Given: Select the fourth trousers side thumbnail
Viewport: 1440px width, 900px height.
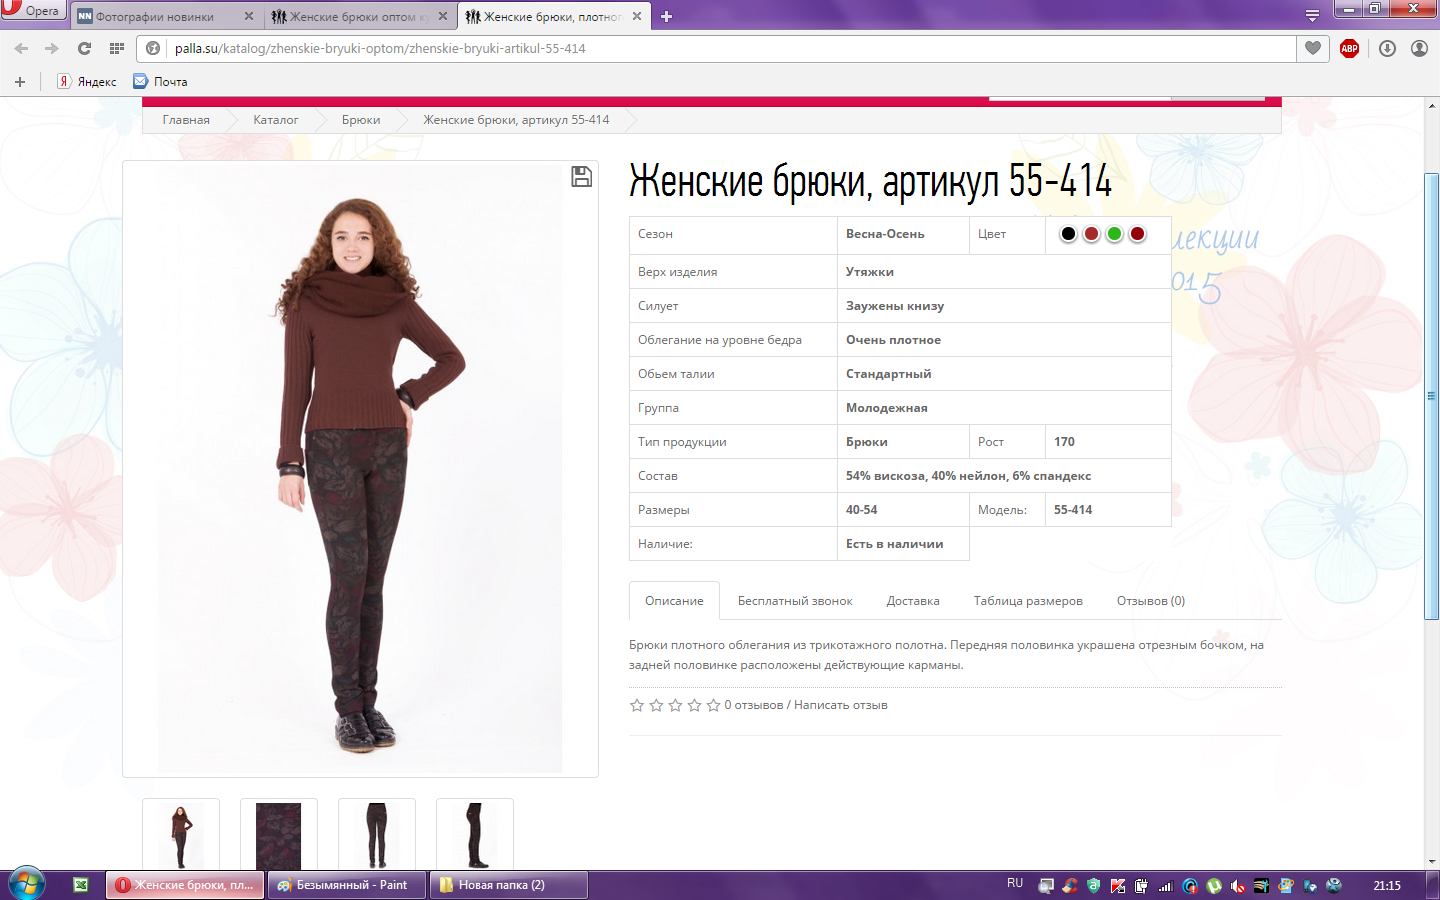Looking at the screenshot, I should 475,834.
